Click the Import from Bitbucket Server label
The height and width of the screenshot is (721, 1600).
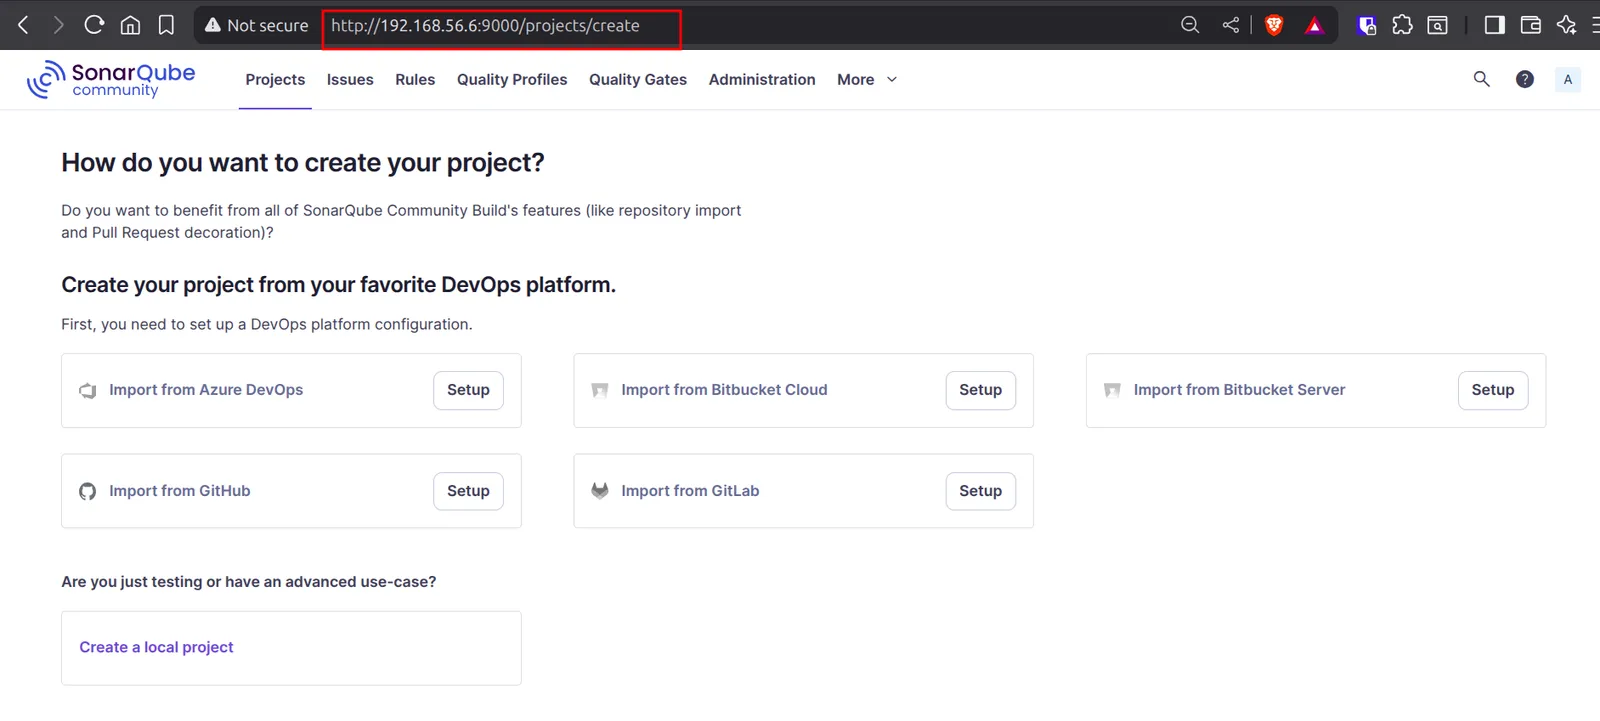tap(1239, 390)
